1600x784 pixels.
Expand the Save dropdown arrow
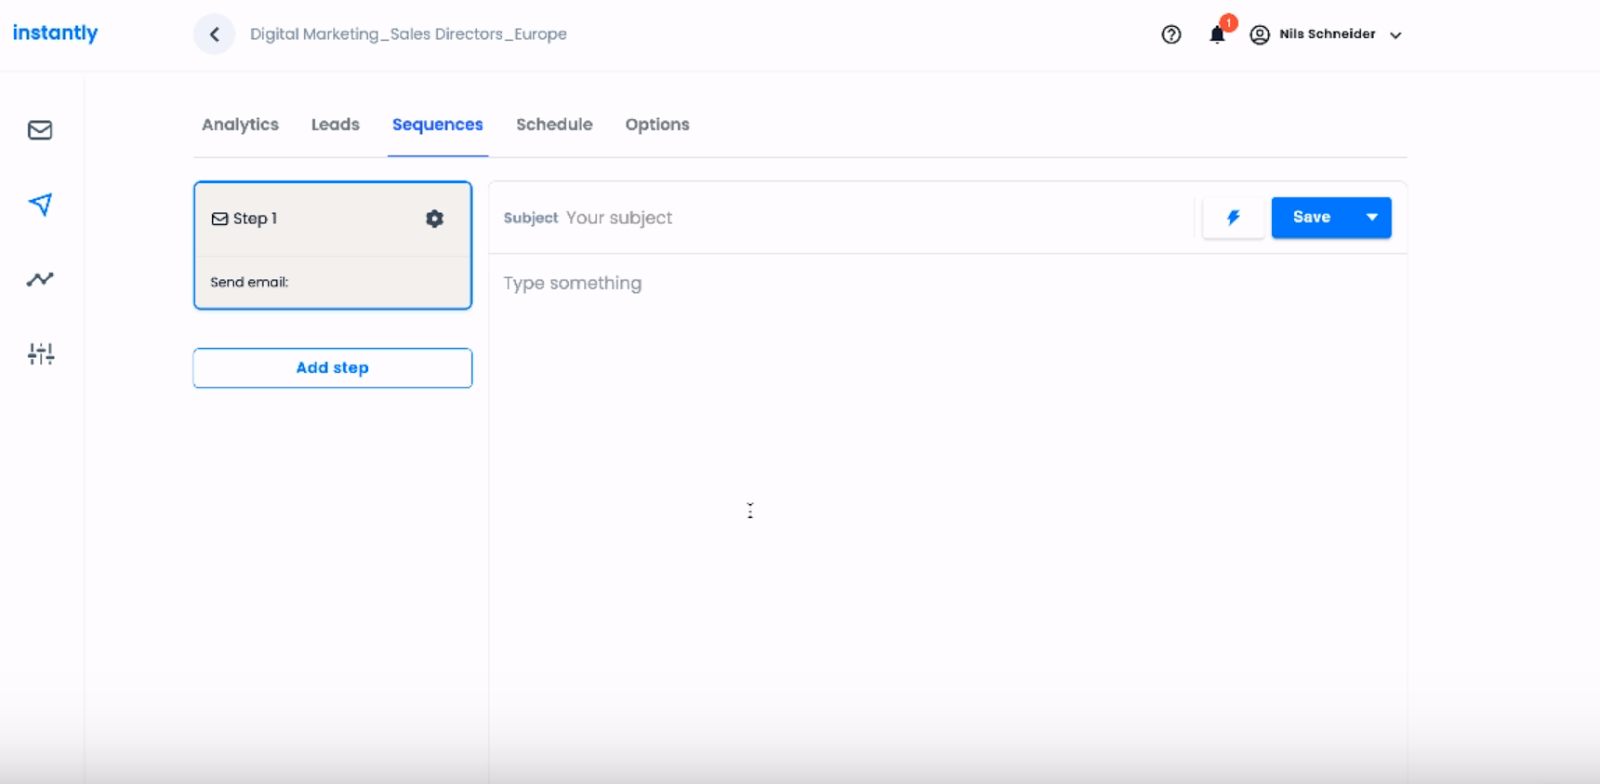pos(1372,218)
